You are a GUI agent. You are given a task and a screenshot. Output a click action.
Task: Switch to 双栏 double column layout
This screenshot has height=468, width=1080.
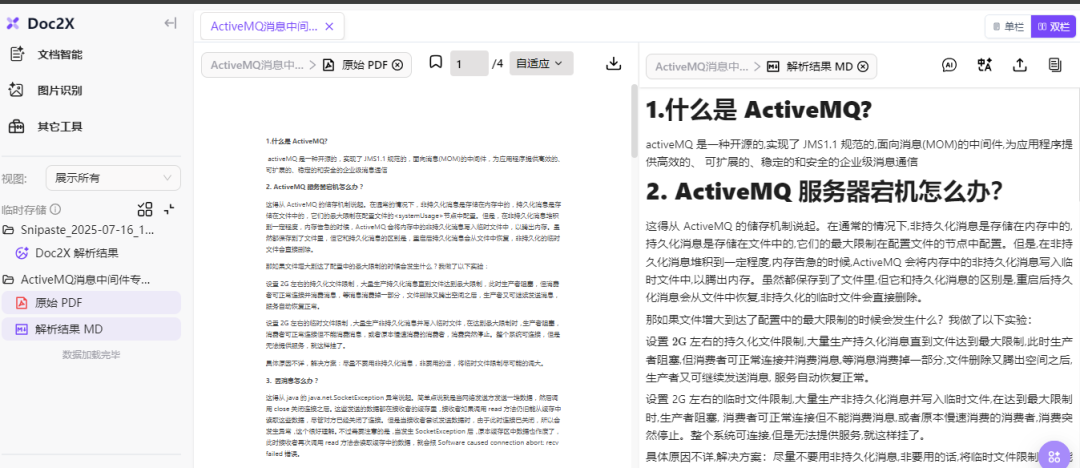(1053, 26)
